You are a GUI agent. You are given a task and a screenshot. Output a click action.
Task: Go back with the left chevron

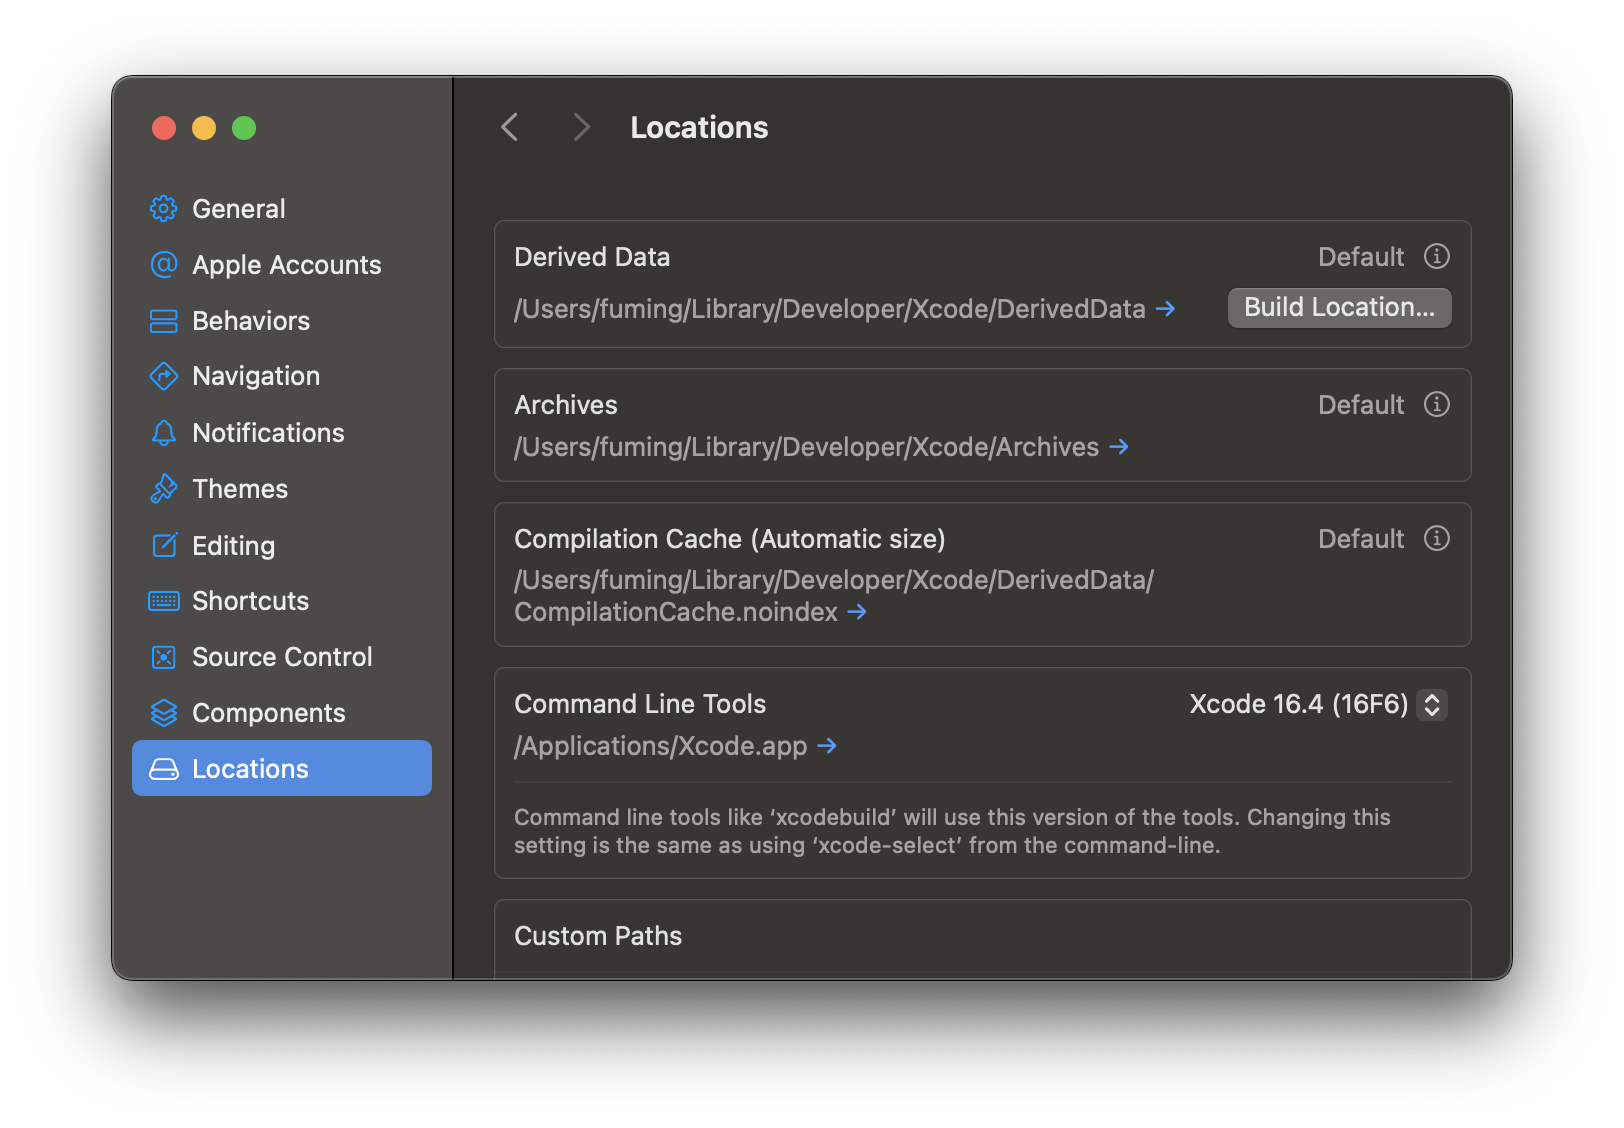510,127
